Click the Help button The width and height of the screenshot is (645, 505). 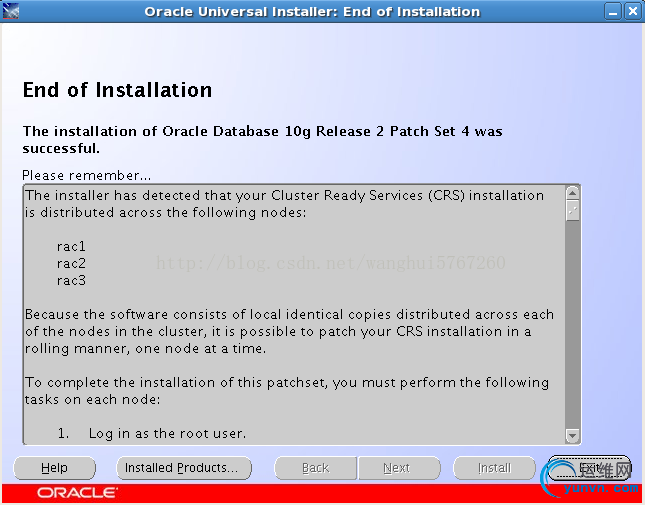pos(54,468)
